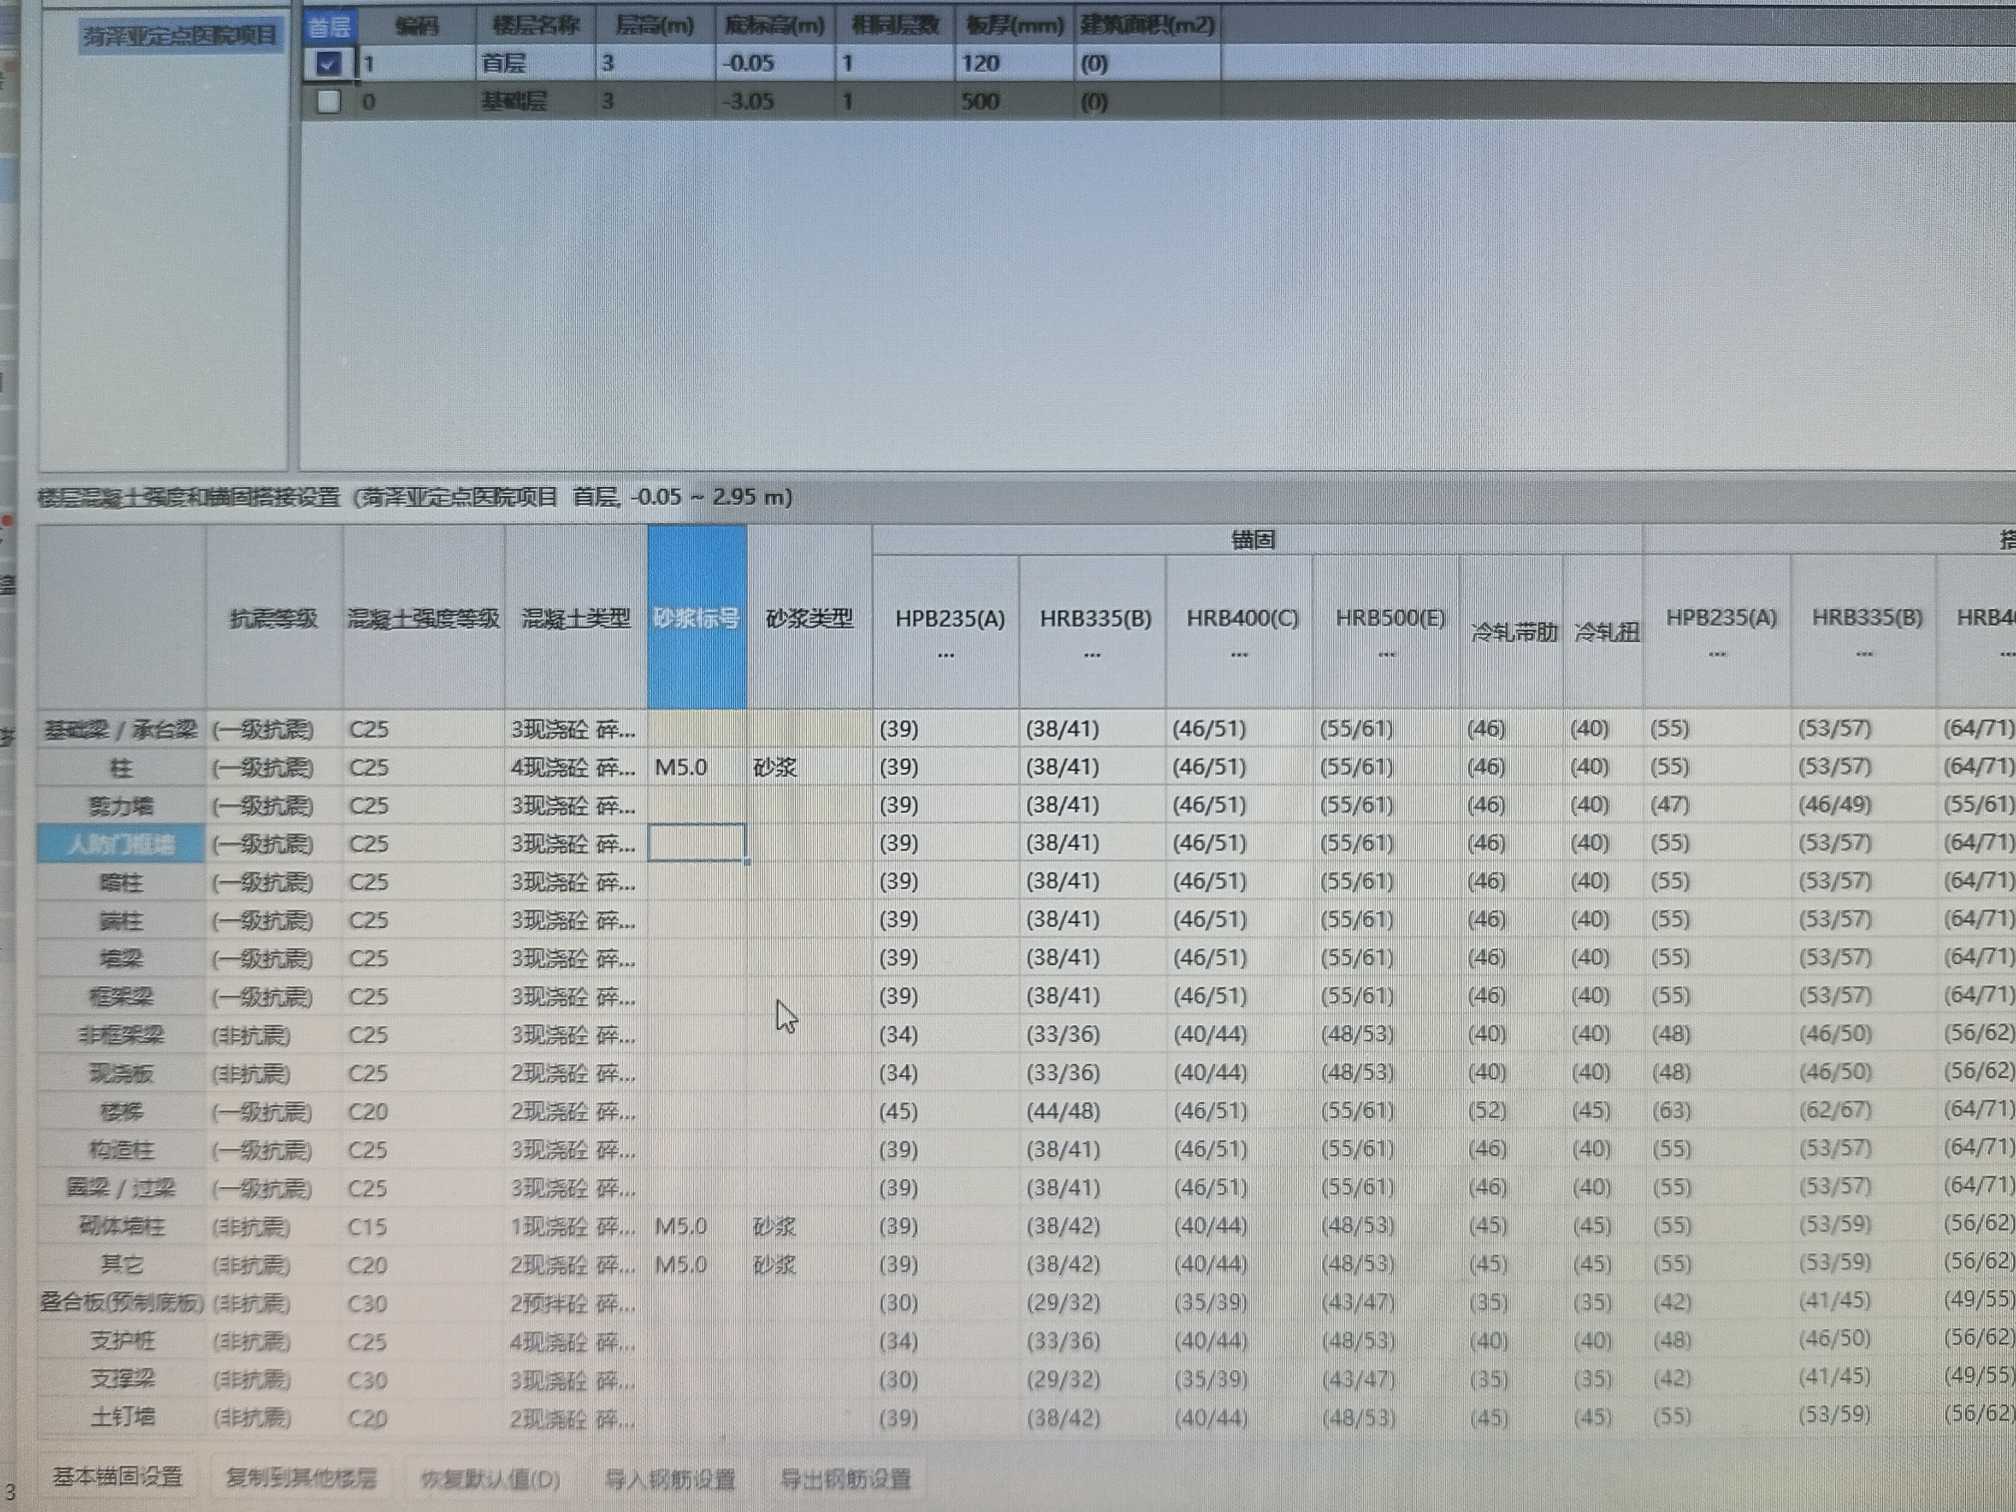Select the 基础梁 / 承台梁 row header

click(x=121, y=730)
